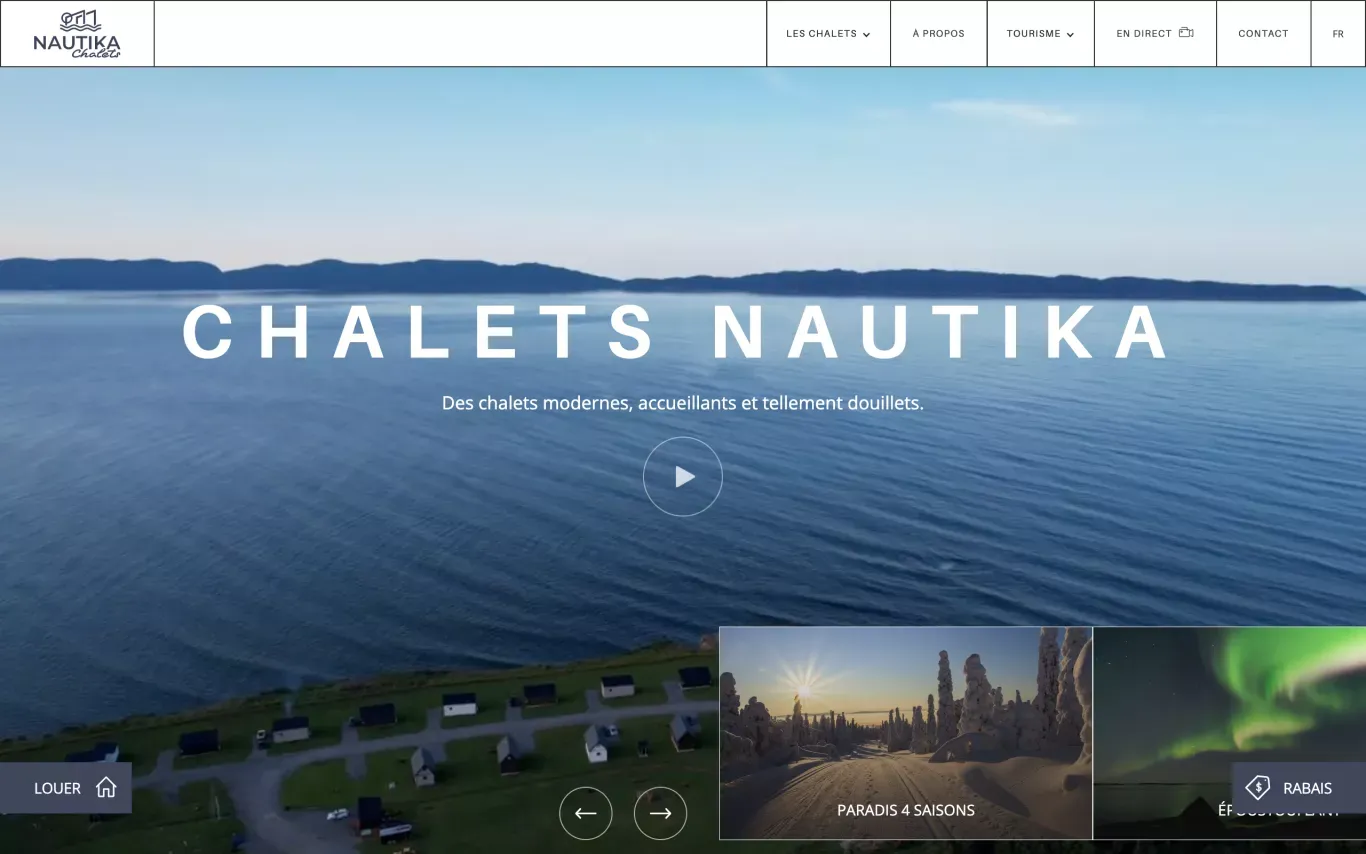The height and width of the screenshot is (854, 1366).
Task: Open the Rabais discounts button
Action: click(1298, 788)
